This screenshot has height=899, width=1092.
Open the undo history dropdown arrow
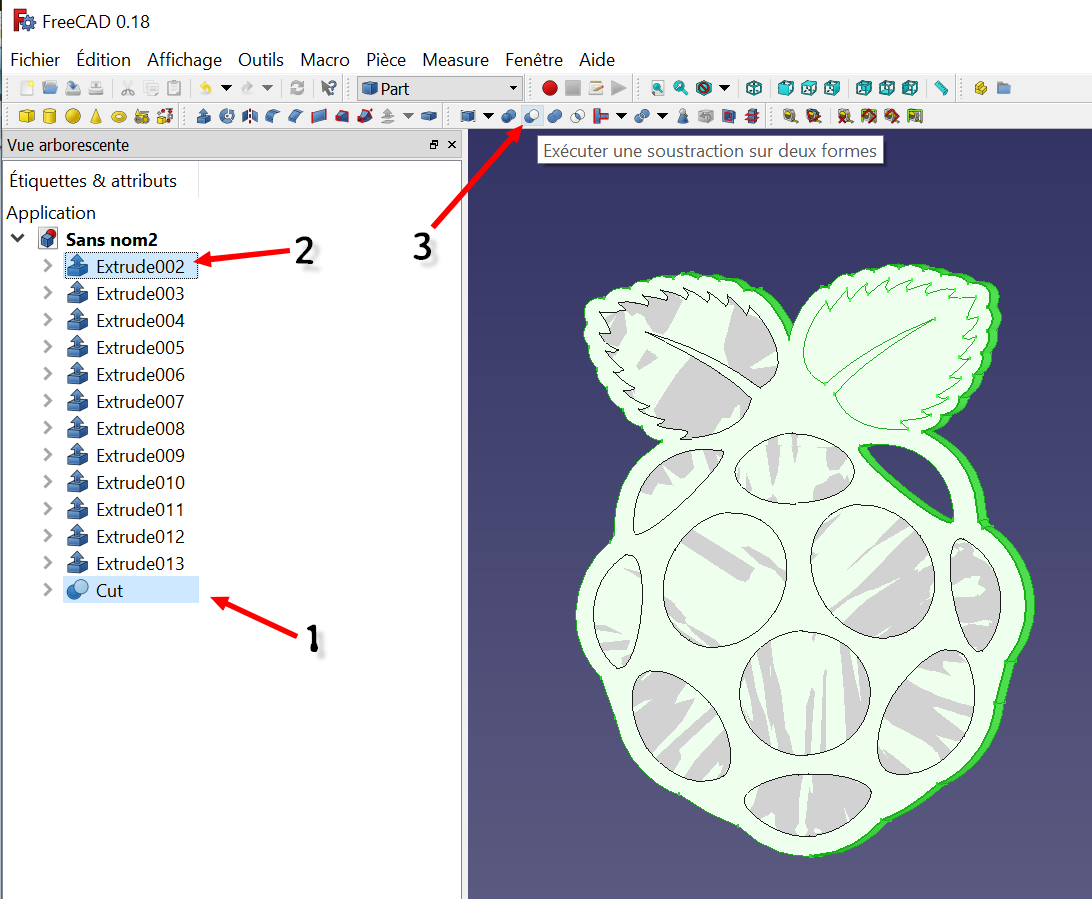point(226,88)
